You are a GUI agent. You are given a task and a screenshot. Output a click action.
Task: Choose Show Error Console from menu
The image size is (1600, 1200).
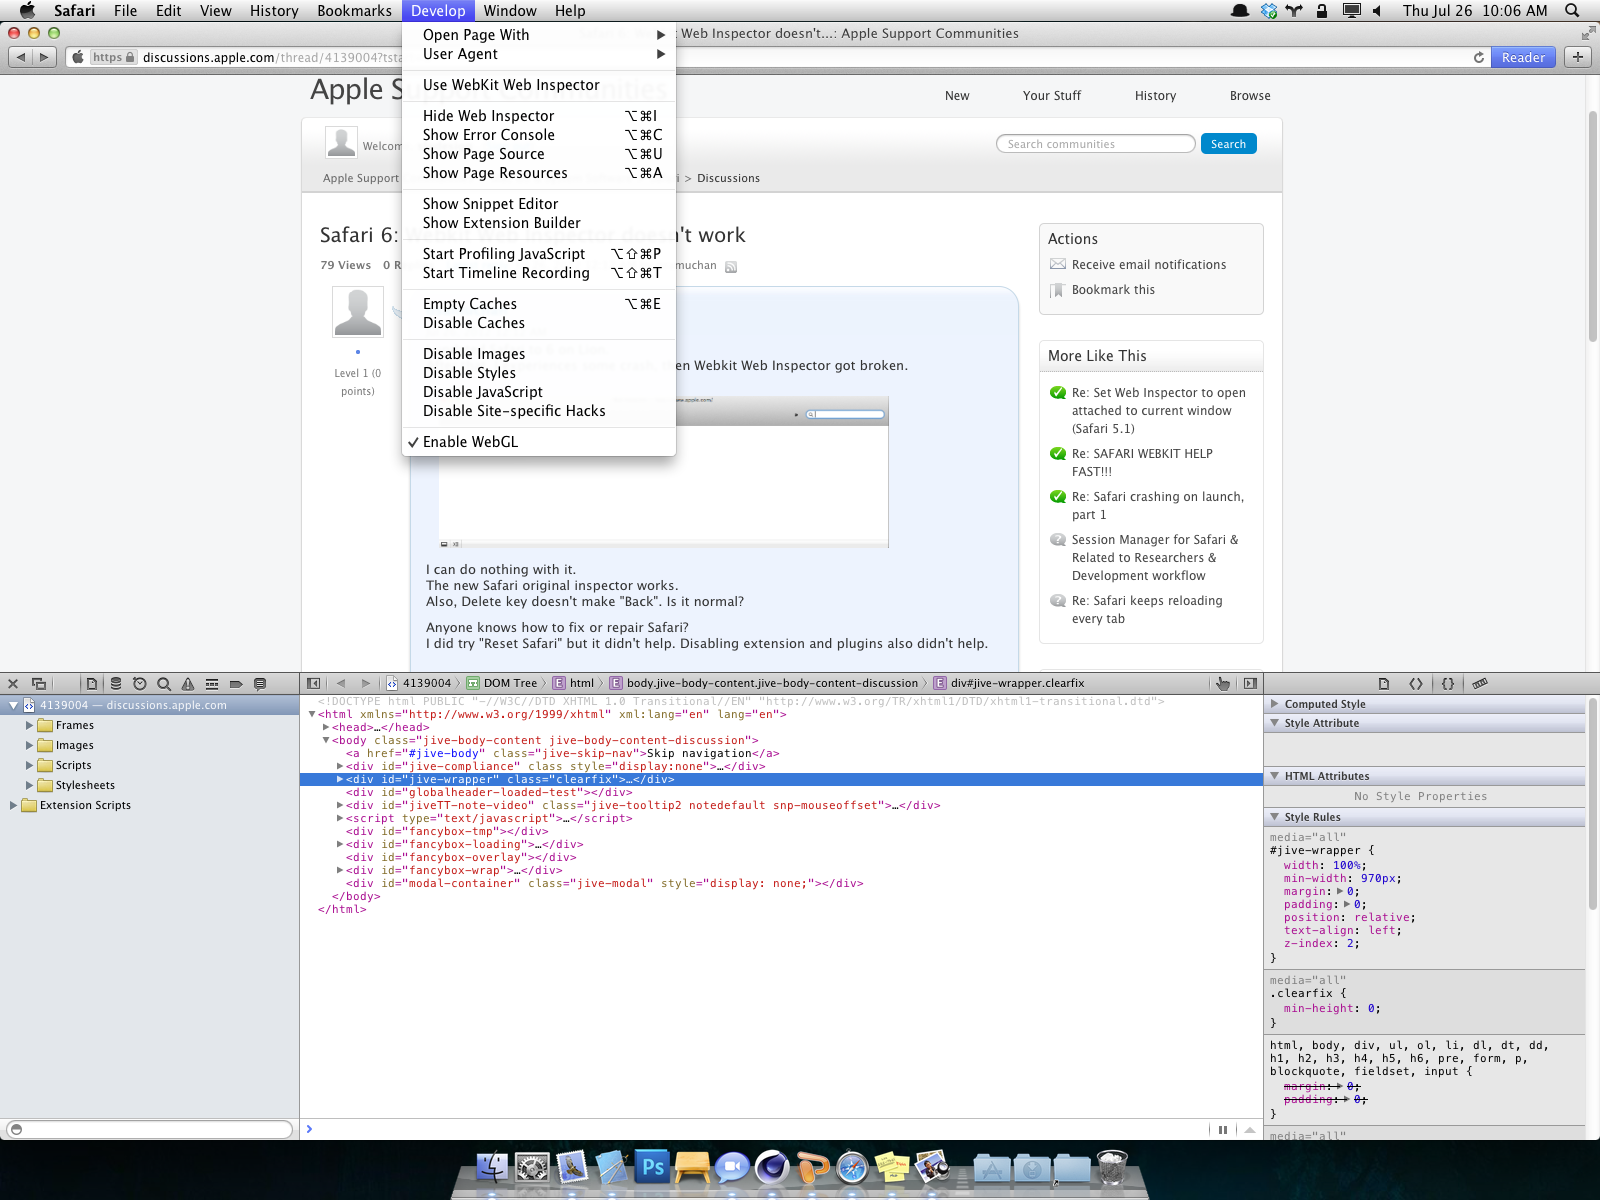tap(488, 135)
